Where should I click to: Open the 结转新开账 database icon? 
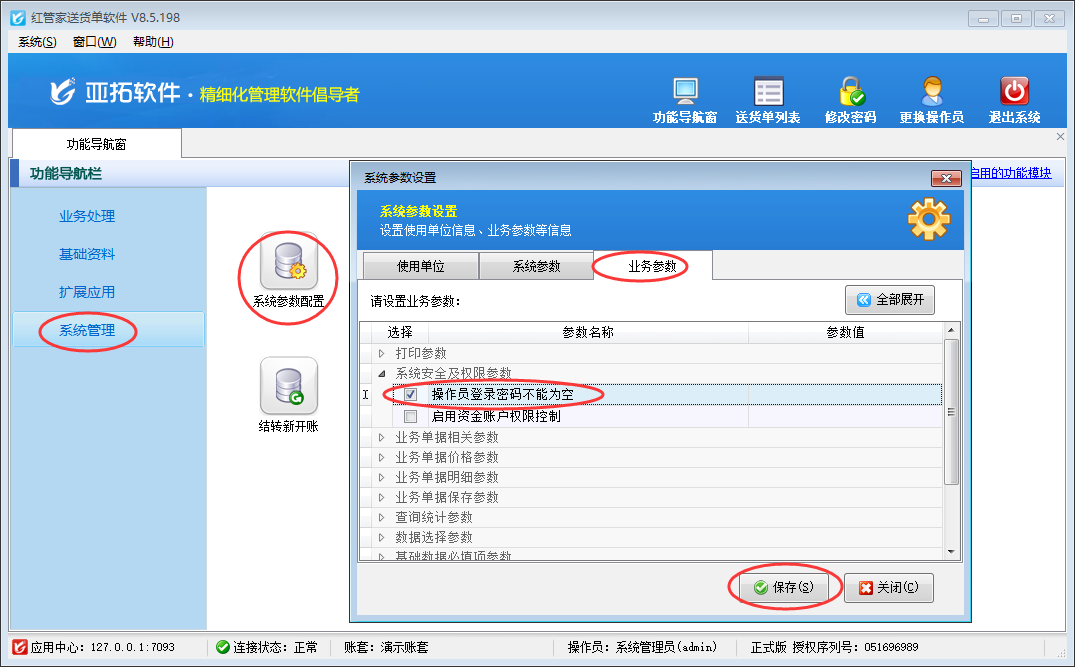click(288, 387)
